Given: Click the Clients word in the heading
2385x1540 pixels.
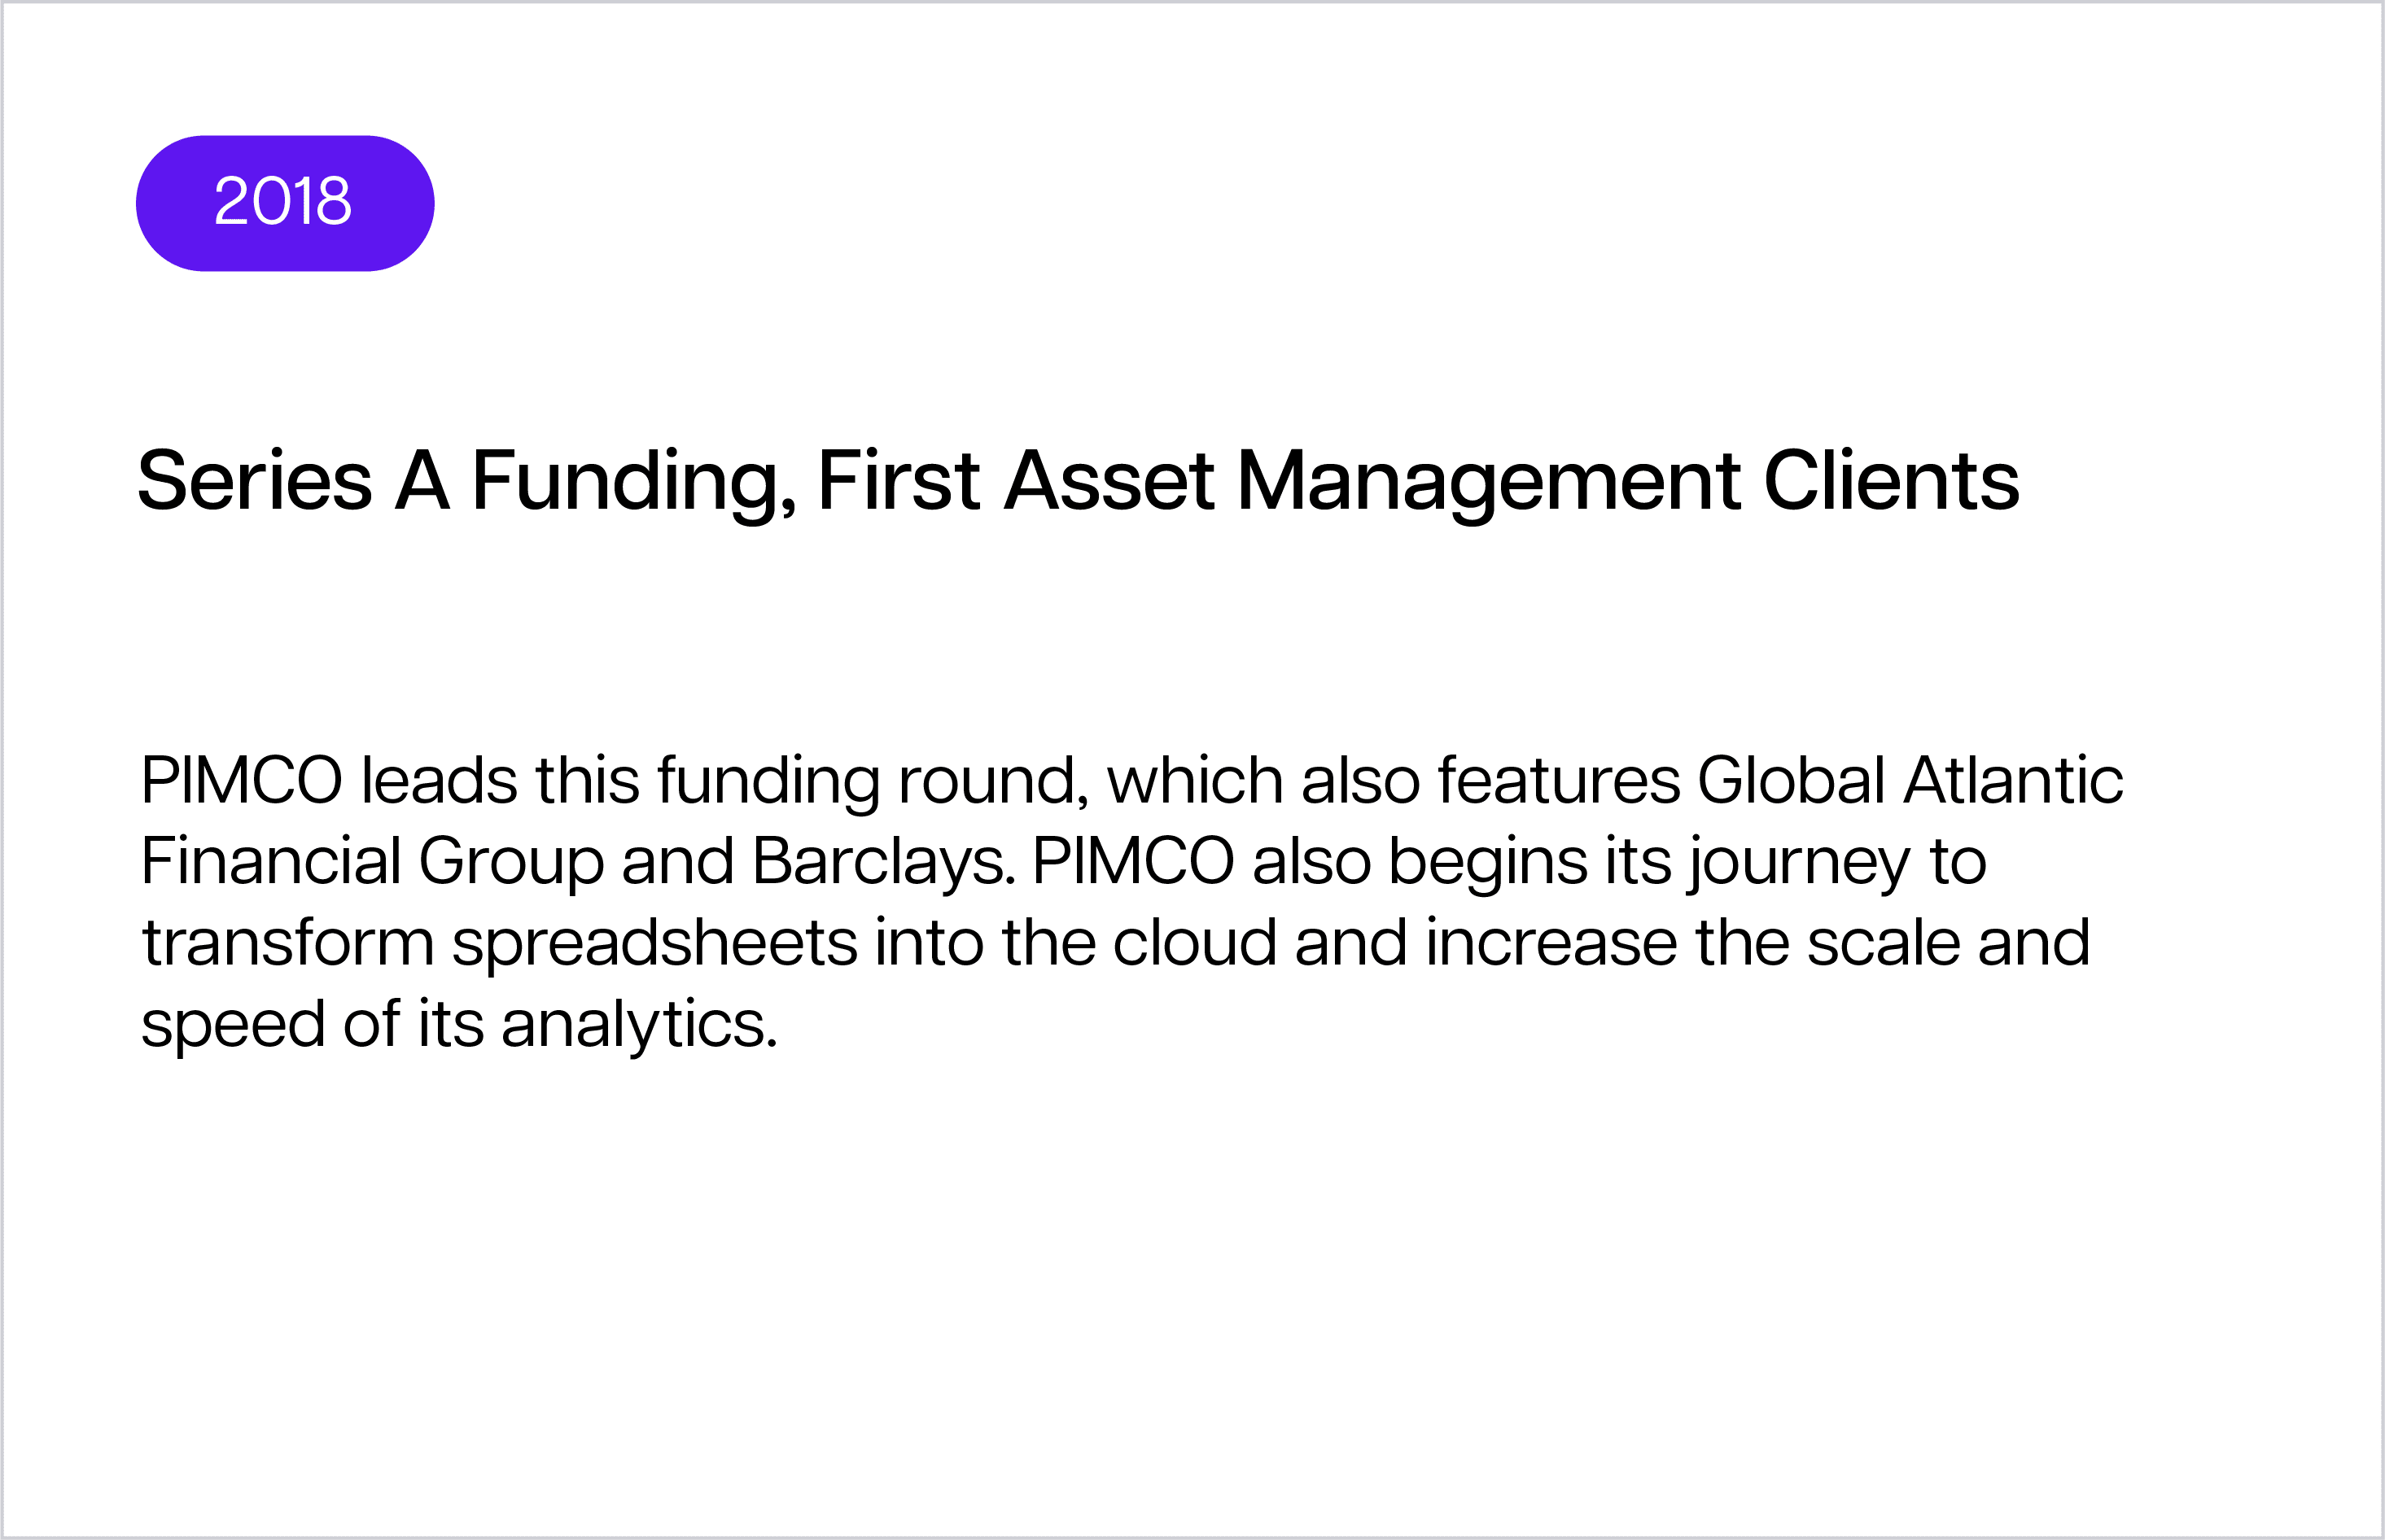Looking at the screenshot, I should 1891,481.
